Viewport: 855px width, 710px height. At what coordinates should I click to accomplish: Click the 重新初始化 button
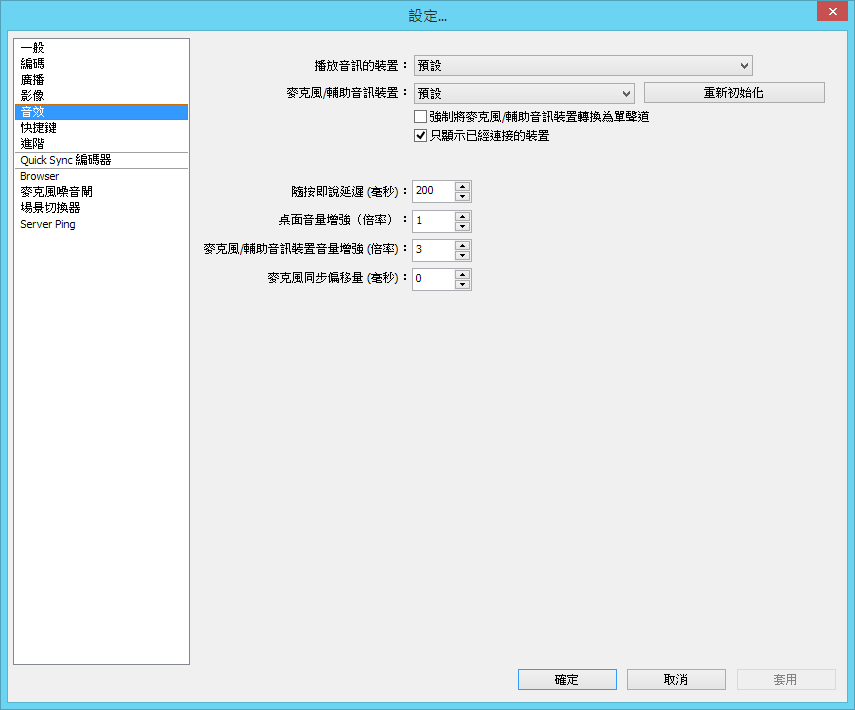pos(734,93)
